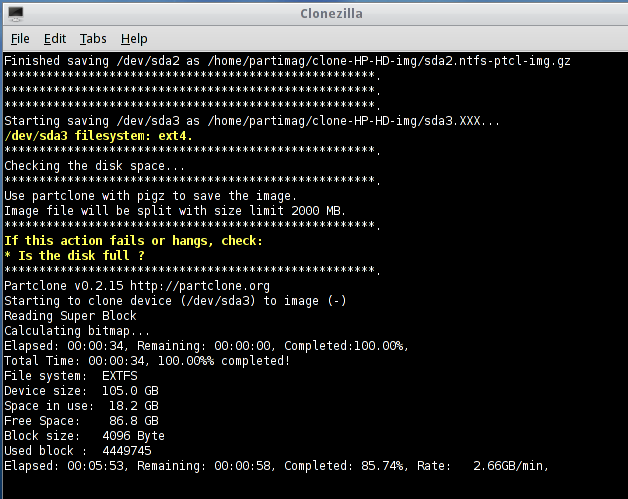Click the 'Reading Super Block' line
Image resolution: width=628 pixels, height=499 pixels.
tap(70, 316)
